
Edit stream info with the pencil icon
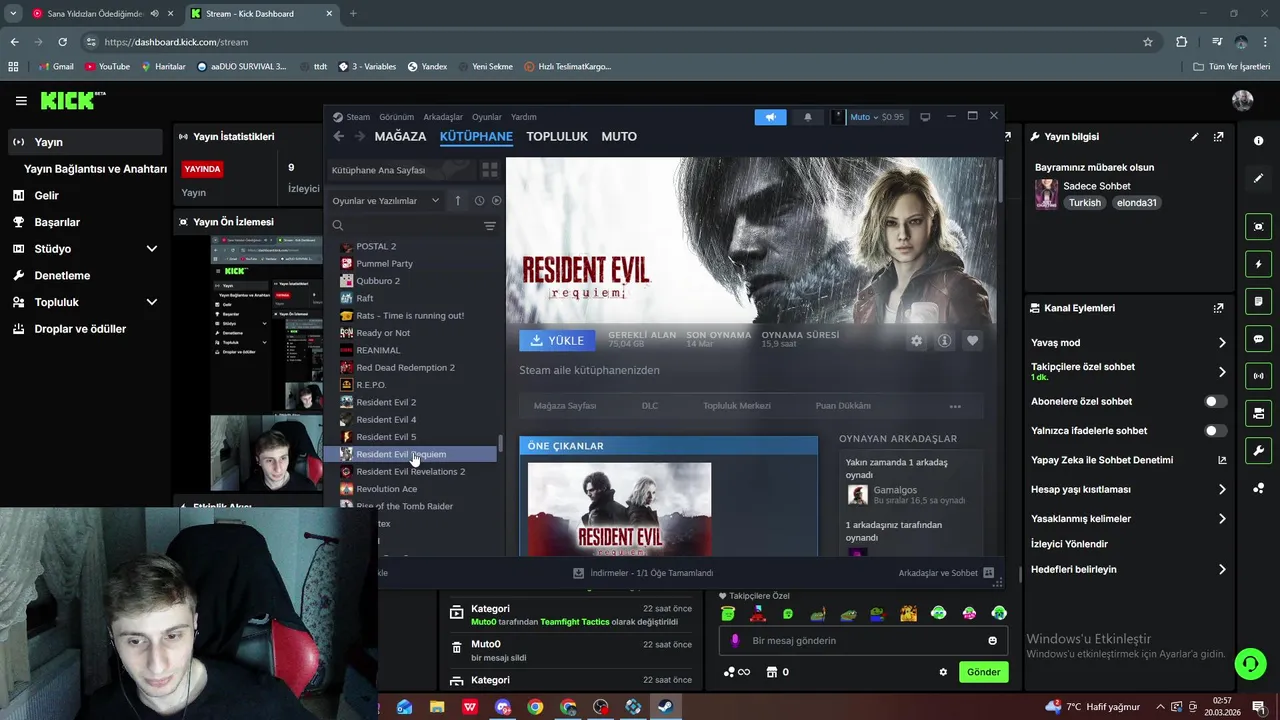[x=1194, y=137]
